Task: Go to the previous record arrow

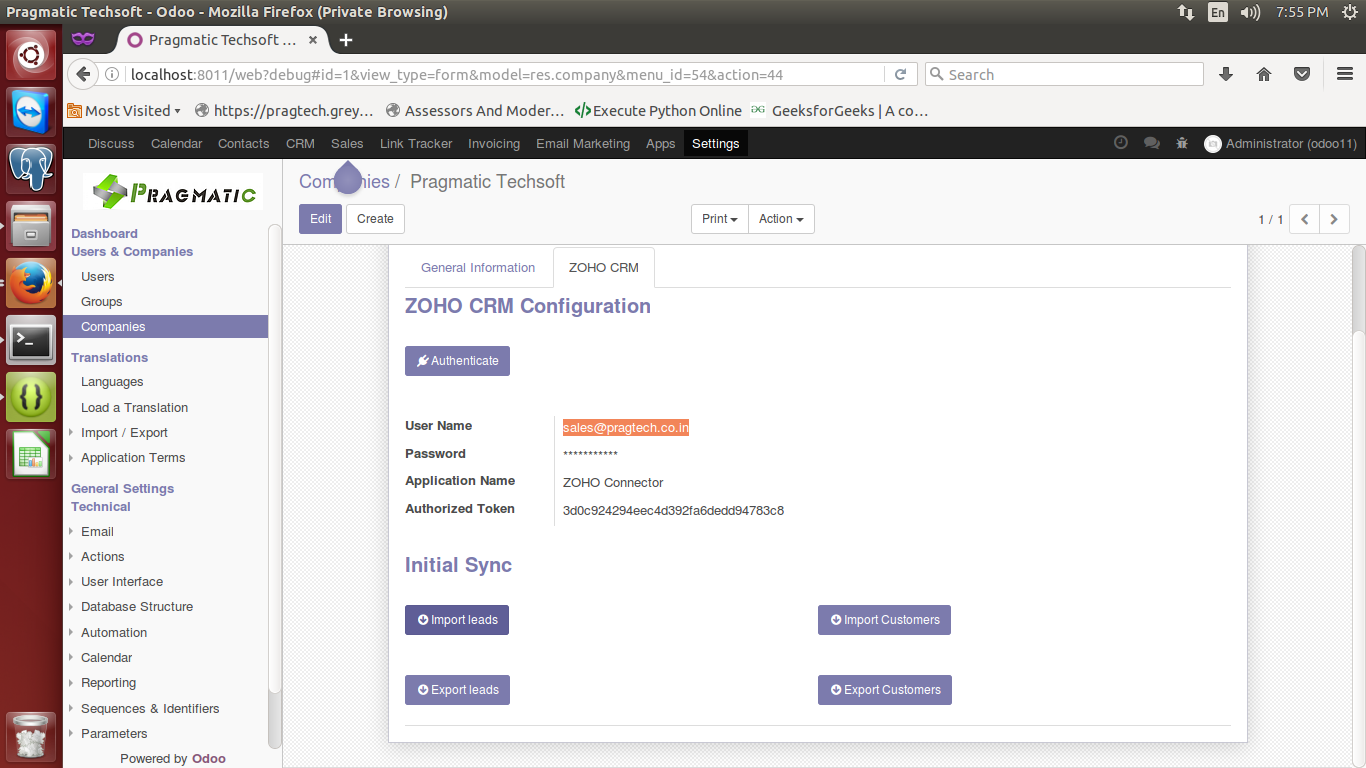Action: point(1305,219)
